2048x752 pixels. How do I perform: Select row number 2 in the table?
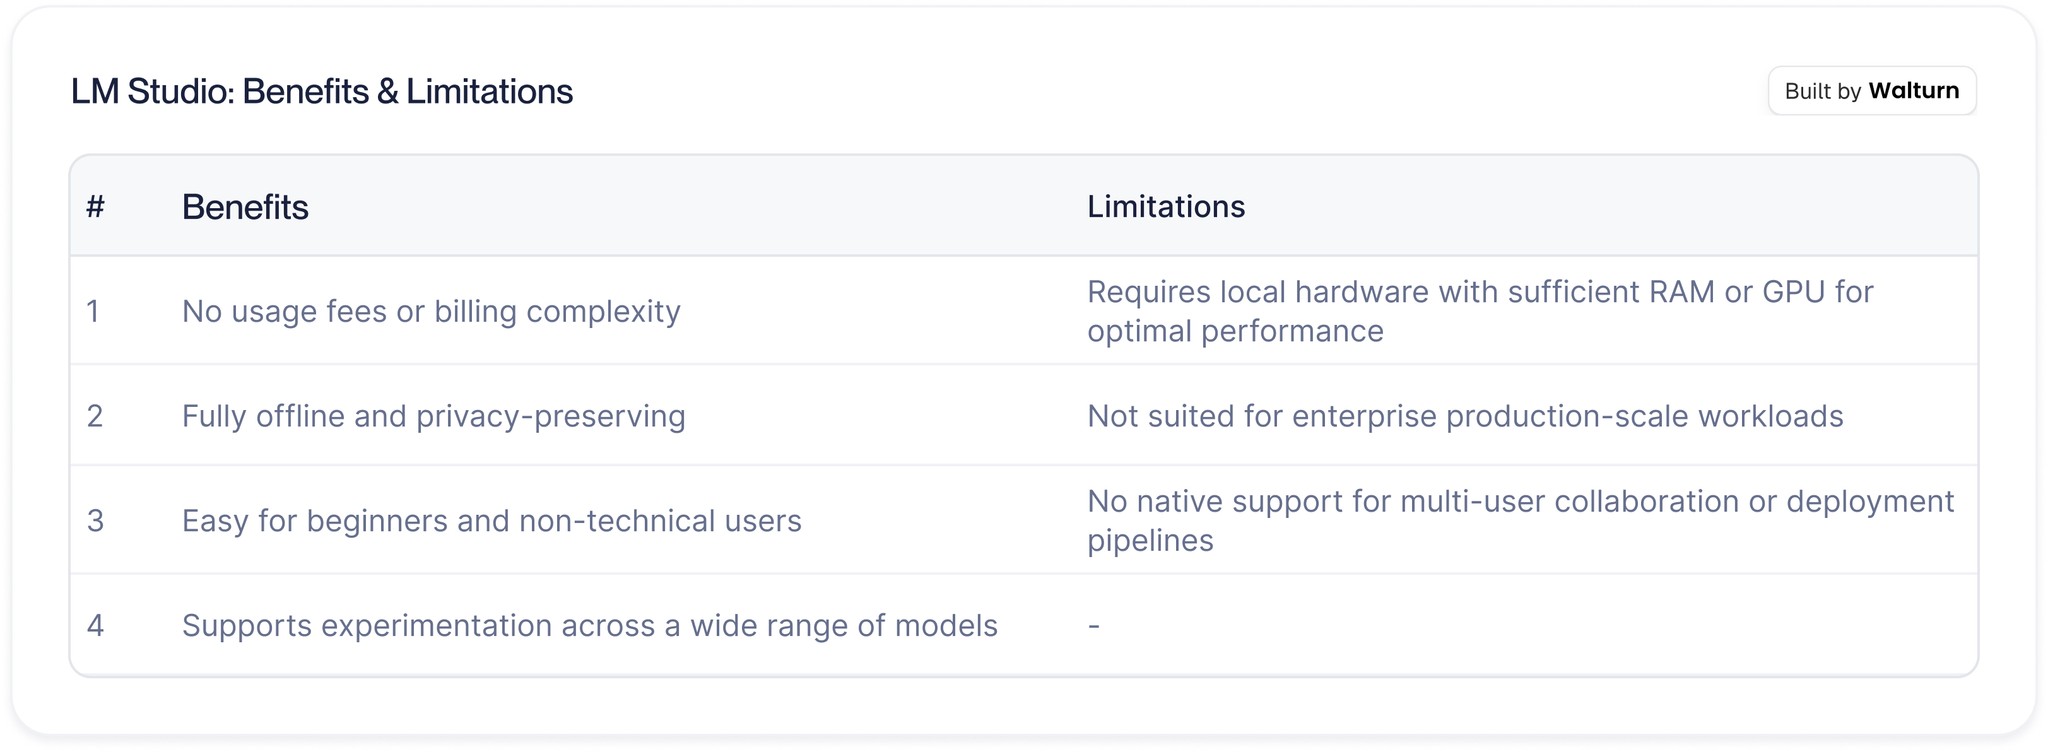tap(95, 416)
